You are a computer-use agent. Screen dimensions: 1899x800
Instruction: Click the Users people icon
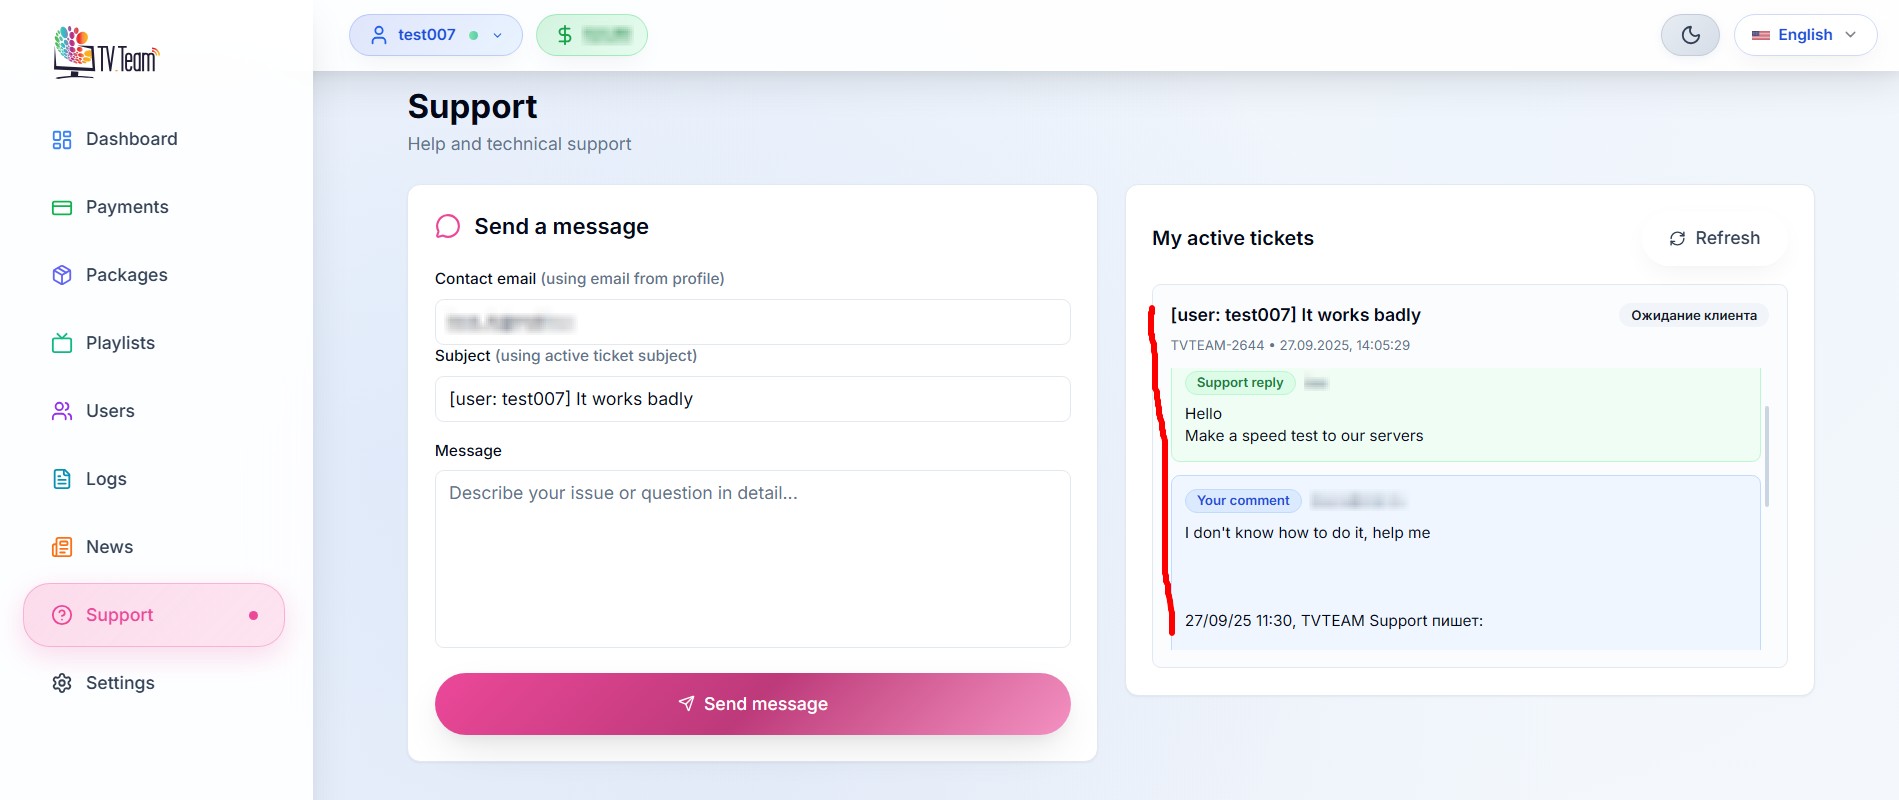[x=62, y=411]
